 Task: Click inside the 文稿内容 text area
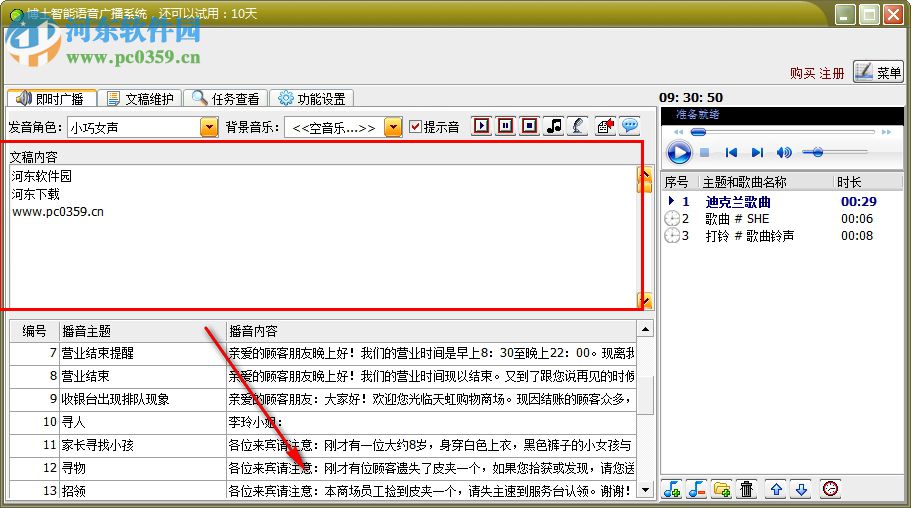[x=323, y=236]
